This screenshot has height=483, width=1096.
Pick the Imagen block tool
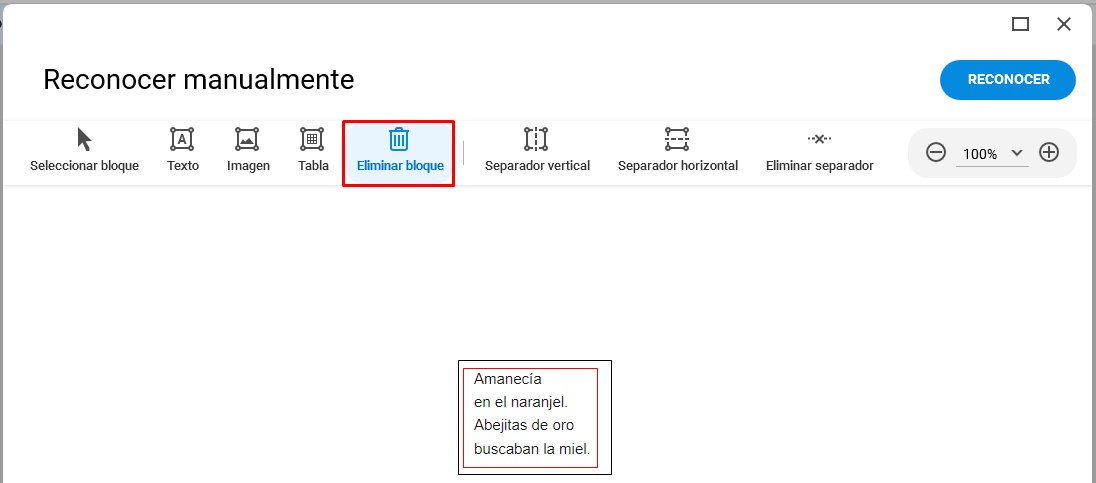pyautogui.click(x=248, y=150)
